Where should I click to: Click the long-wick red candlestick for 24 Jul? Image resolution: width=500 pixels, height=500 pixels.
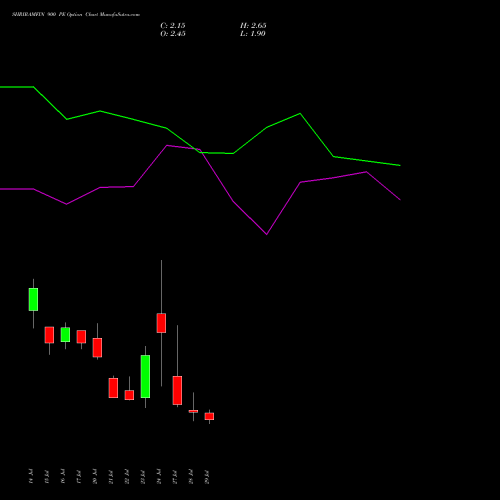click(x=161, y=323)
